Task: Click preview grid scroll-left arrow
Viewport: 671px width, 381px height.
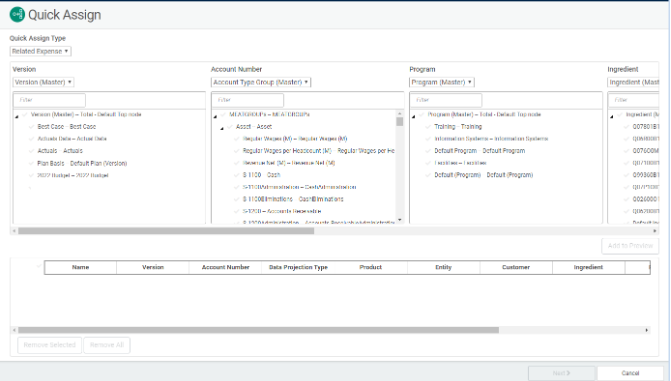Action: (x=14, y=330)
